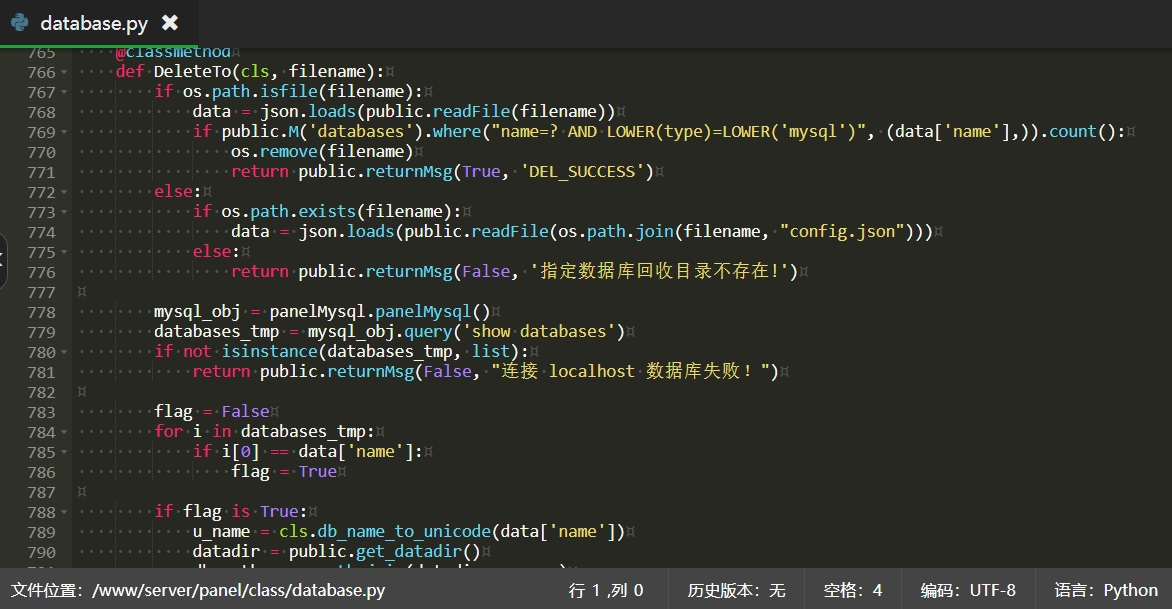1172x609 pixels.
Task: Click 'flag = True' on line 786
Action: (284, 472)
